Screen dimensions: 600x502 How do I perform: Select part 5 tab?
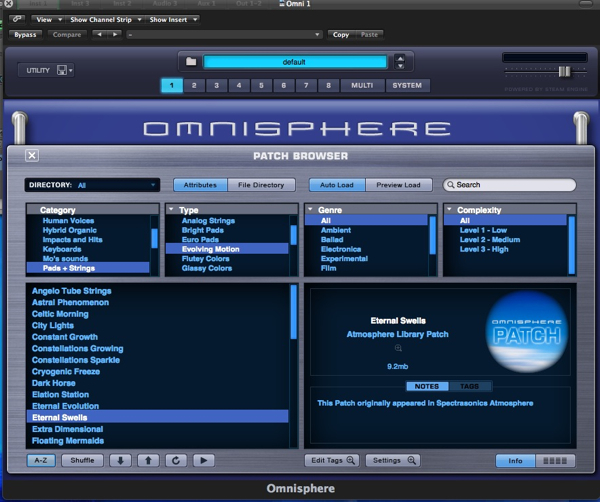[x=261, y=85]
